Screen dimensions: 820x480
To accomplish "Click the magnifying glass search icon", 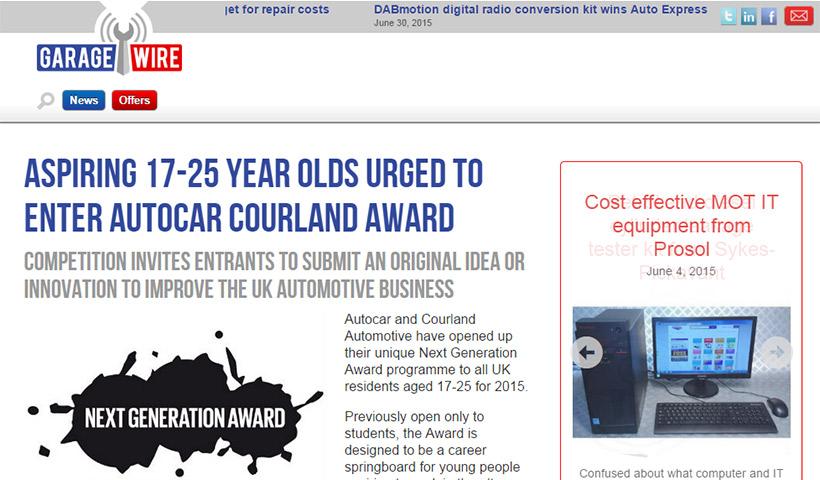I will (45, 100).
